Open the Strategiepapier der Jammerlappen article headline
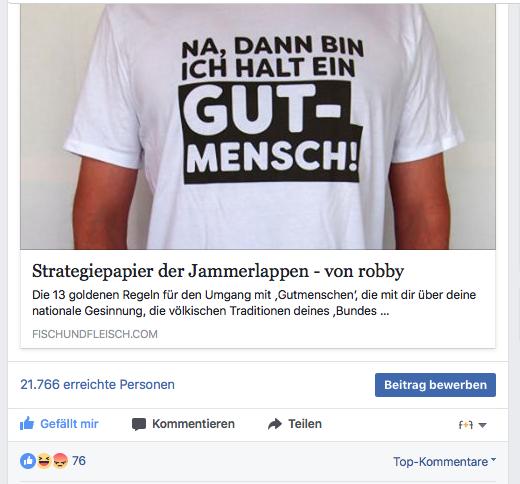520x484 pixels. tap(218, 271)
